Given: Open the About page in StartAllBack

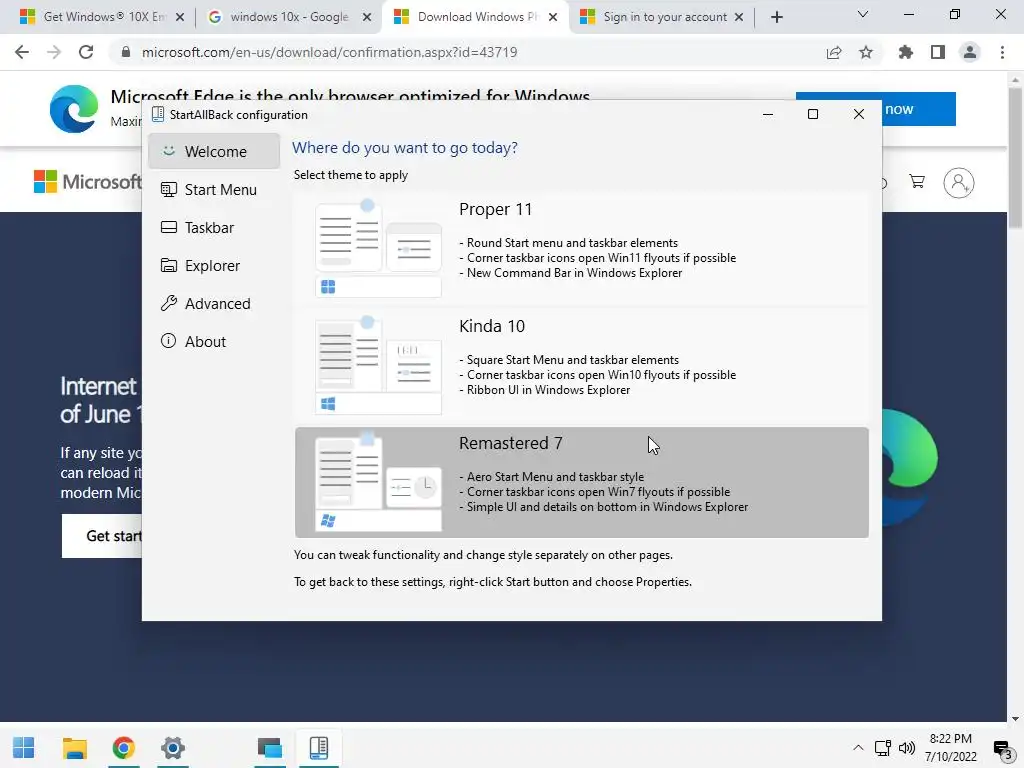Looking at the screenshot, I should (x=214, y=342).
